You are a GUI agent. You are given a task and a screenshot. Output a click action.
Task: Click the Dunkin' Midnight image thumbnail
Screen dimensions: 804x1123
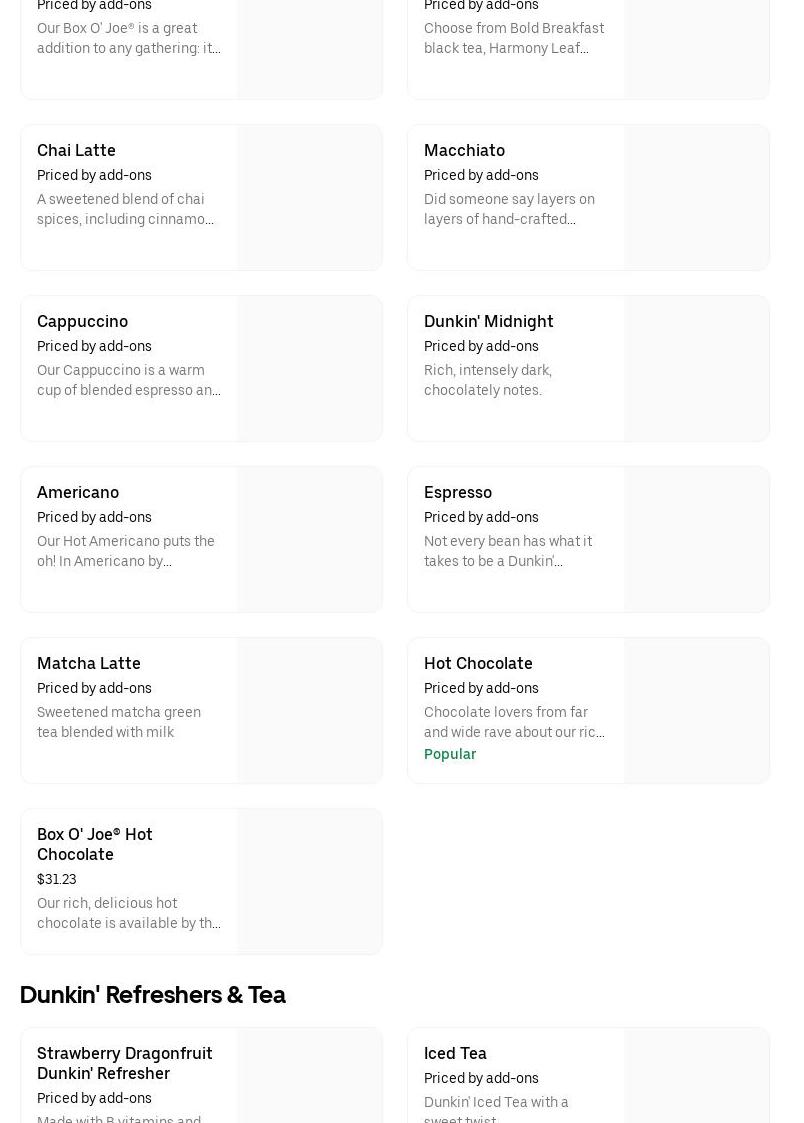tap(696, 369)
